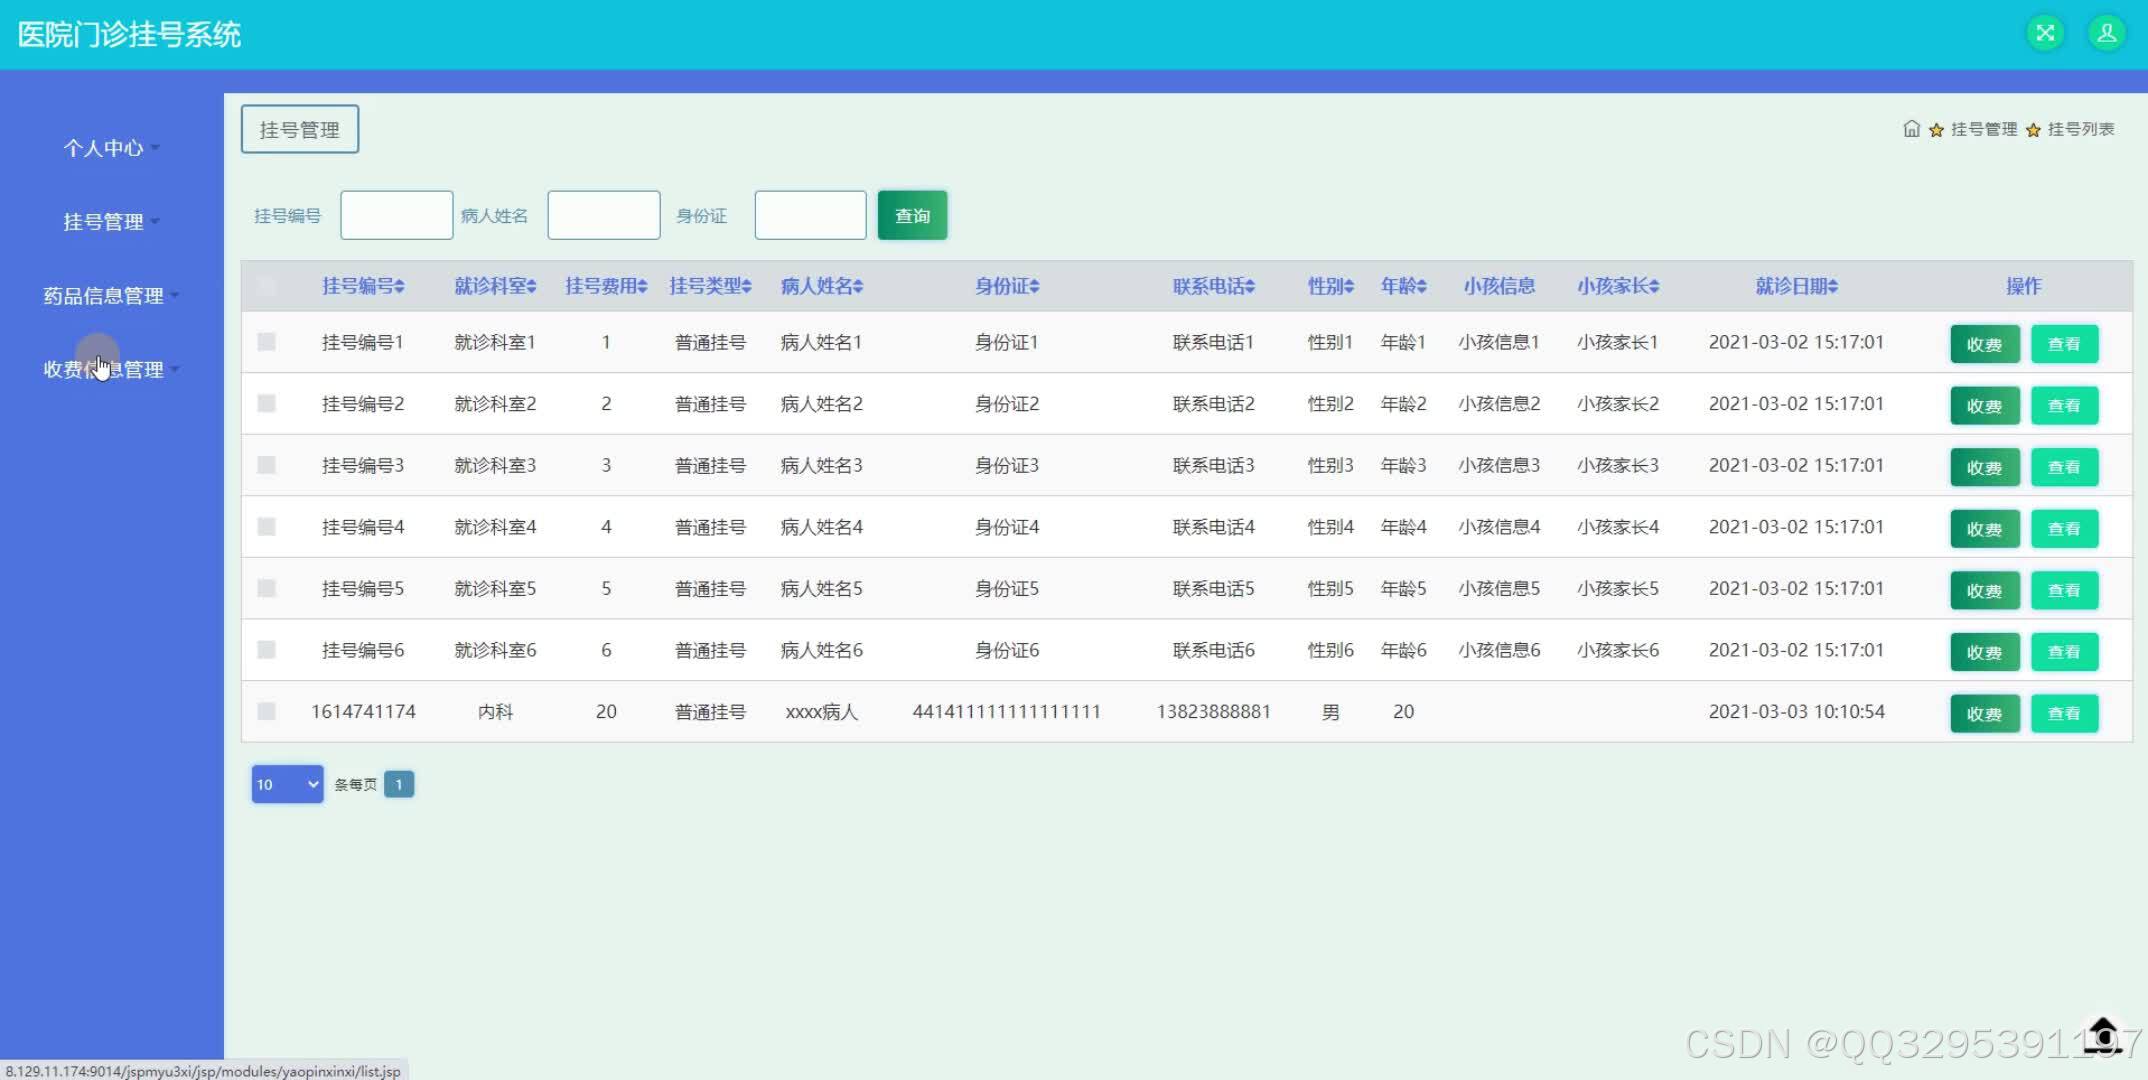Check the row for 挂号编号2
The width and height of the screenshot is (2148, 1080).
266,403
